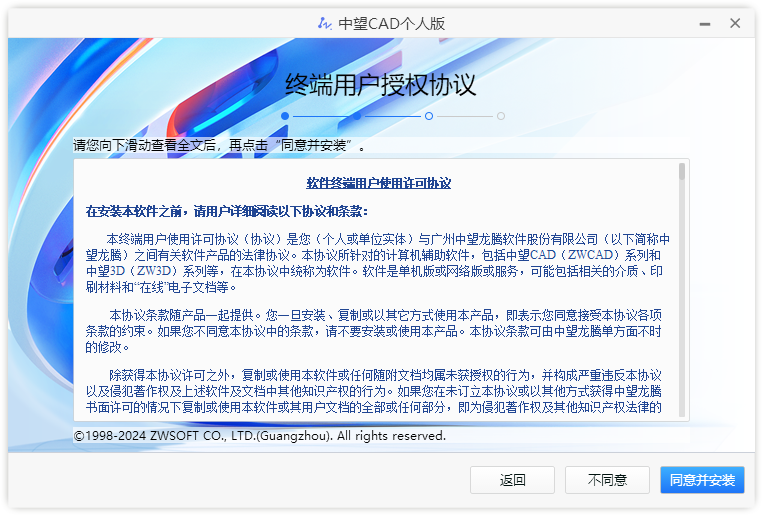
Task: Click the first step progress dot
Action: [x=285, y=116]
